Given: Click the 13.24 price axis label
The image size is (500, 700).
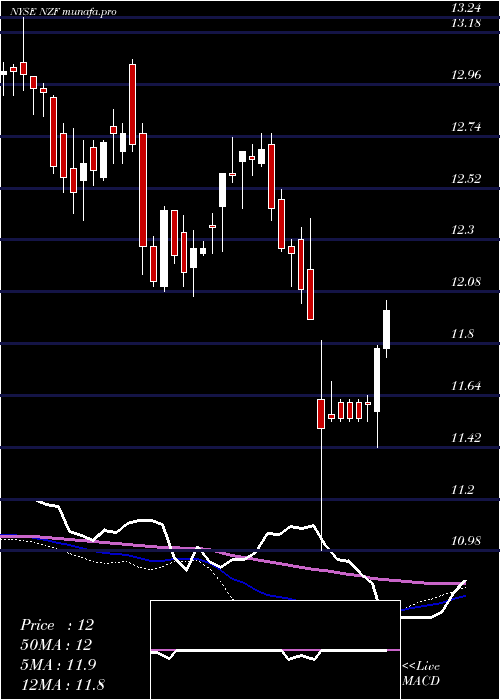Looking at the screenshot, I should point(466,8).
